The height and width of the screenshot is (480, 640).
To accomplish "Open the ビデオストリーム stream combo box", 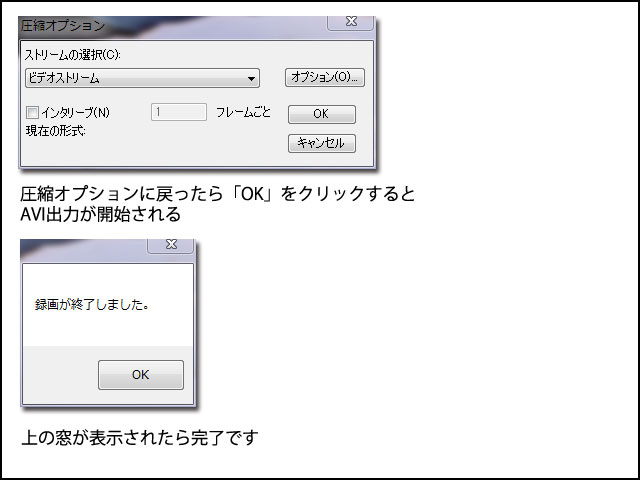I will (x=142, y=78).
